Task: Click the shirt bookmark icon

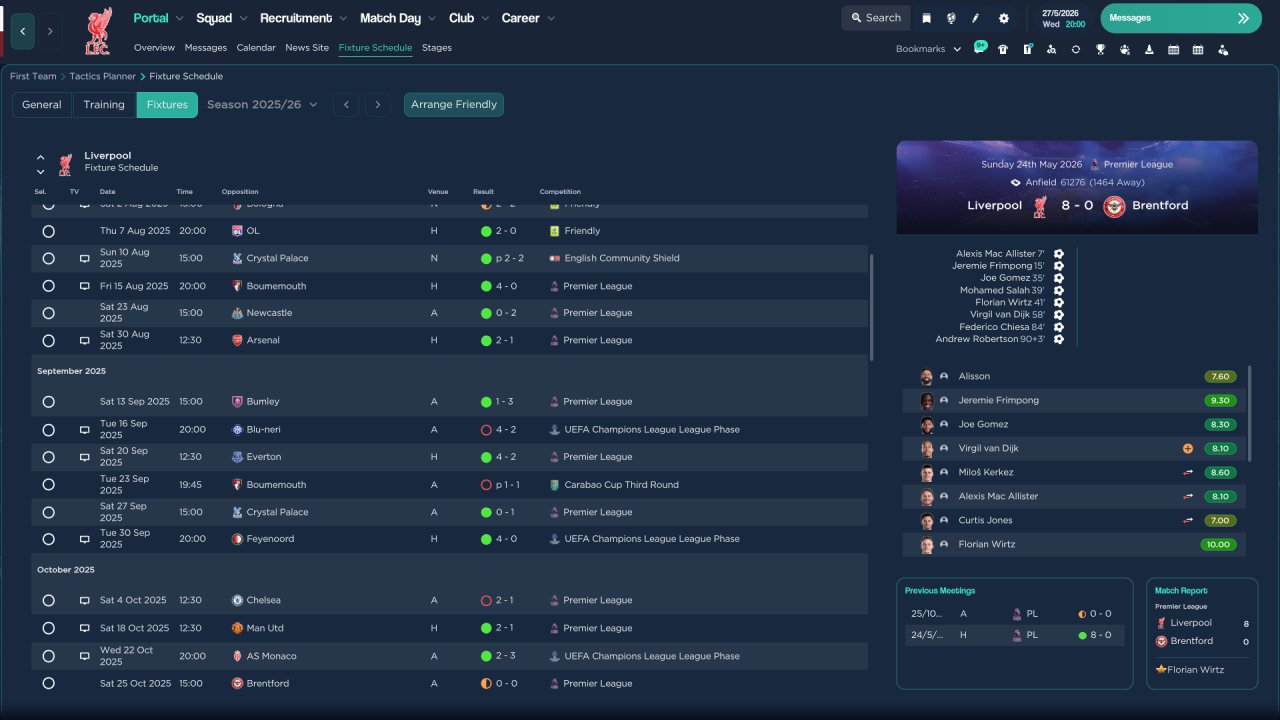Action: coord(1003,49)
